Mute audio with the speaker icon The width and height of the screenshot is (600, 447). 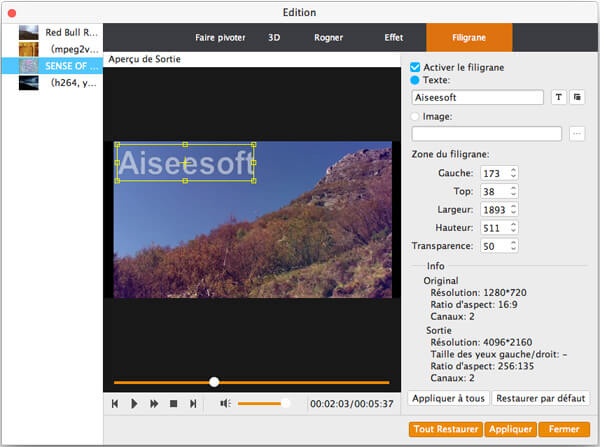click(225, 403)
